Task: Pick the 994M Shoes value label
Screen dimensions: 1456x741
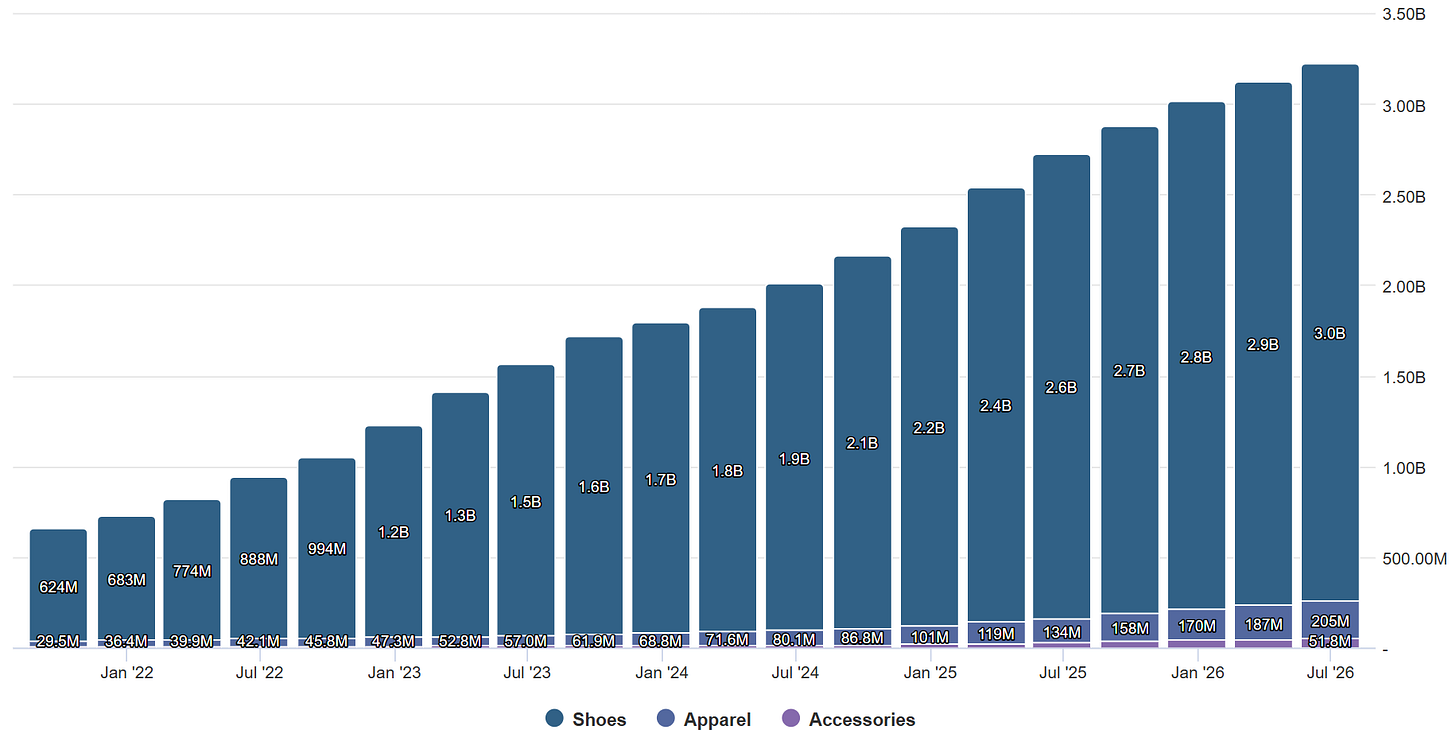Action: tap(326, 549)
